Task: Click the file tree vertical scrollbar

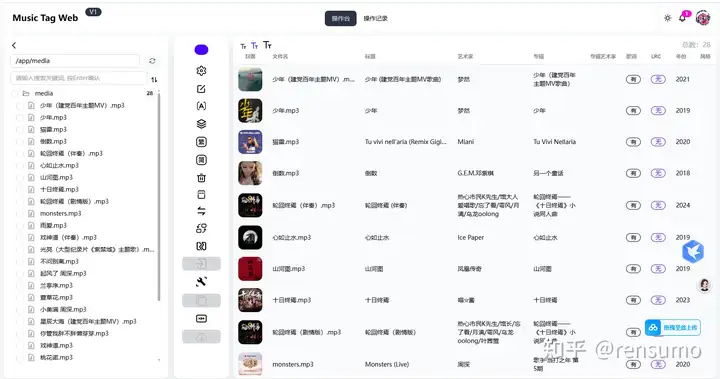Action: coord(159,198)
